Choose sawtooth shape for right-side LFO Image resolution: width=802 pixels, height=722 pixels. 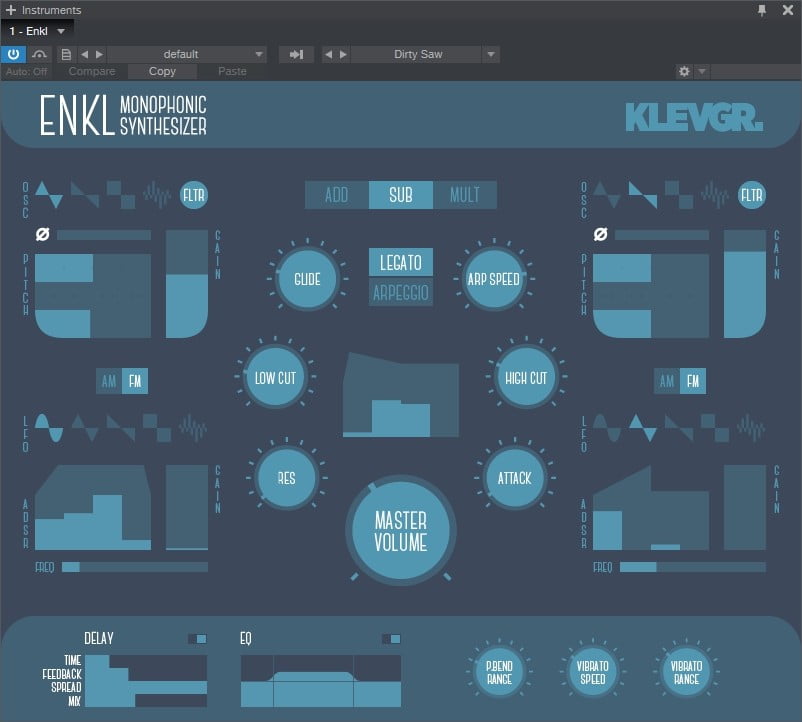coord(679,428)
